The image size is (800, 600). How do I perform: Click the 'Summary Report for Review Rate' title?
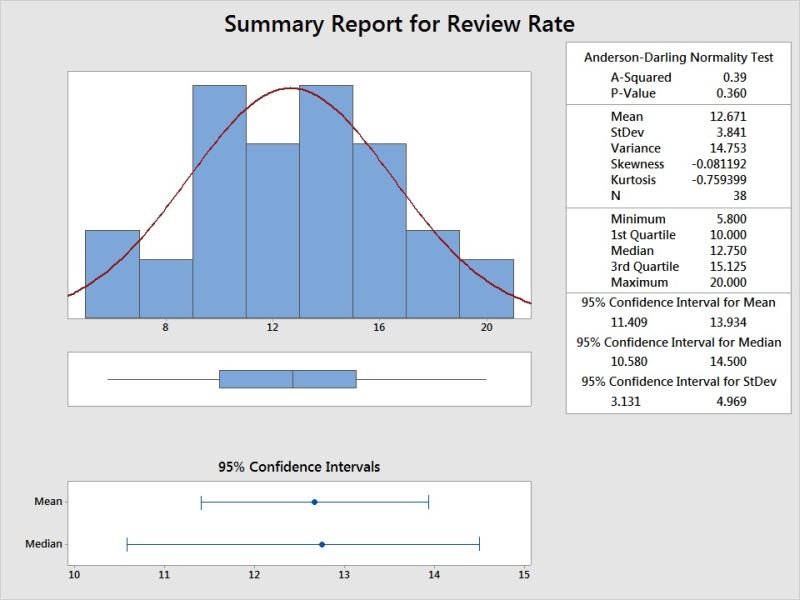click(x=399, y=23)
